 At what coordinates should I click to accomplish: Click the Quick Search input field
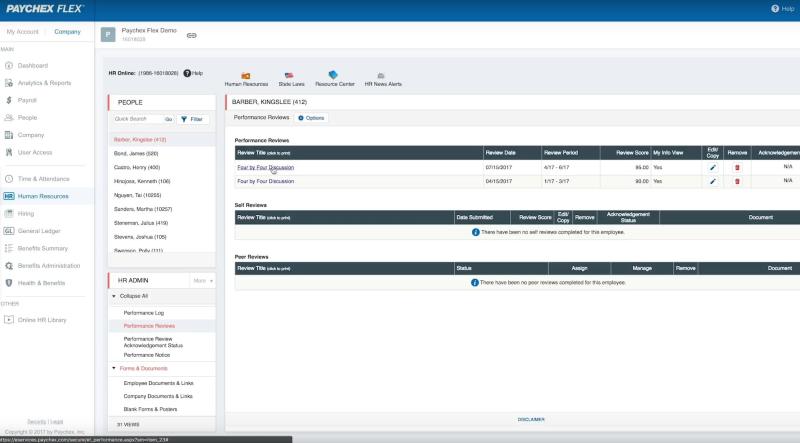point(138,119)
